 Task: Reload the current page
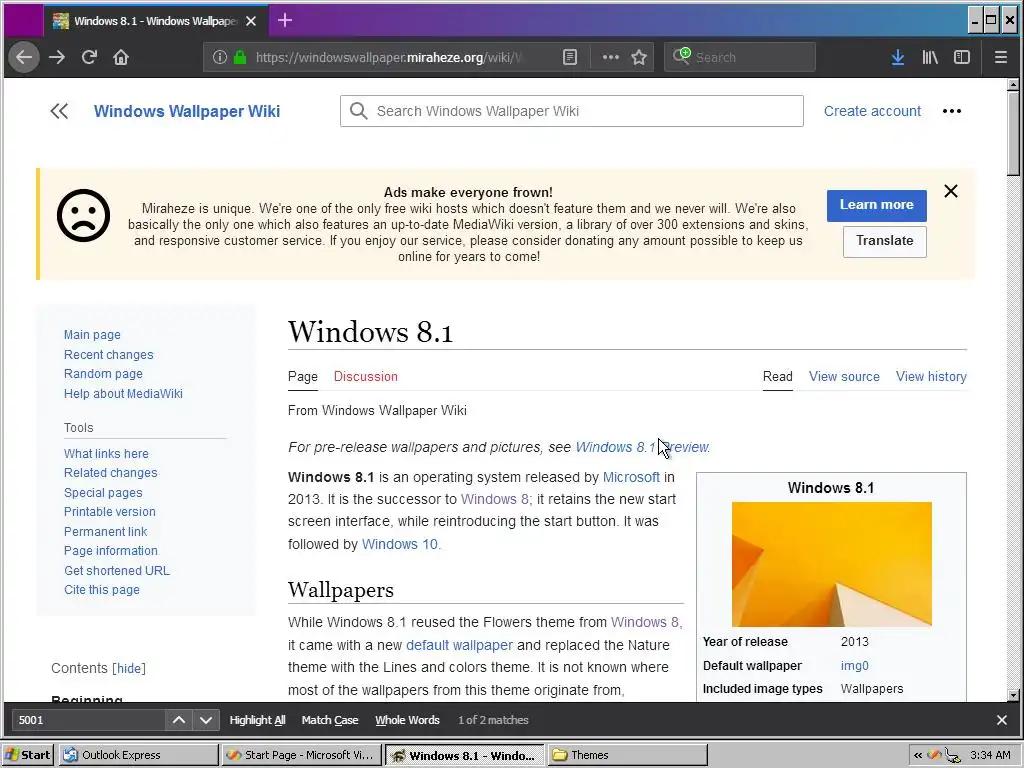click(89, 57)
